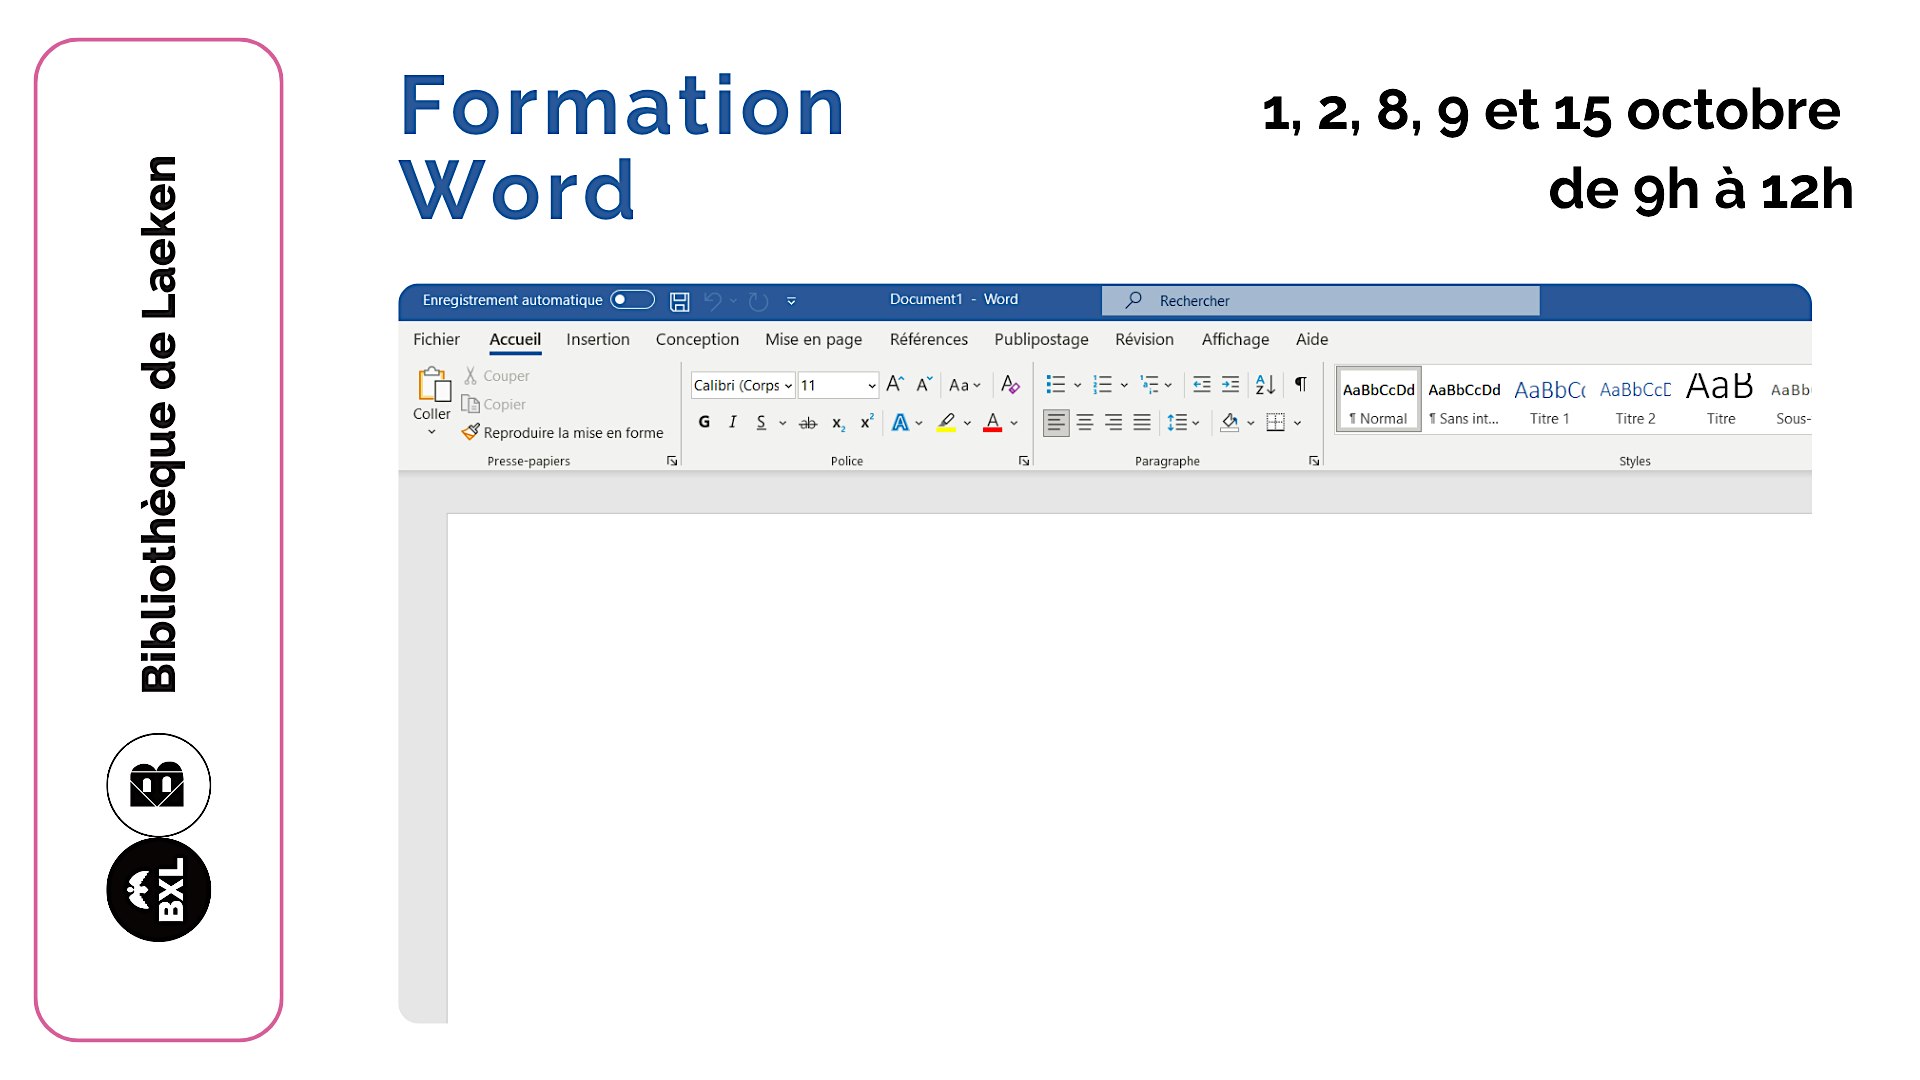Click the text effects A icon
Image resolution: width=1920 pixels, height=1080 pixels.
(x=900, y=422)
